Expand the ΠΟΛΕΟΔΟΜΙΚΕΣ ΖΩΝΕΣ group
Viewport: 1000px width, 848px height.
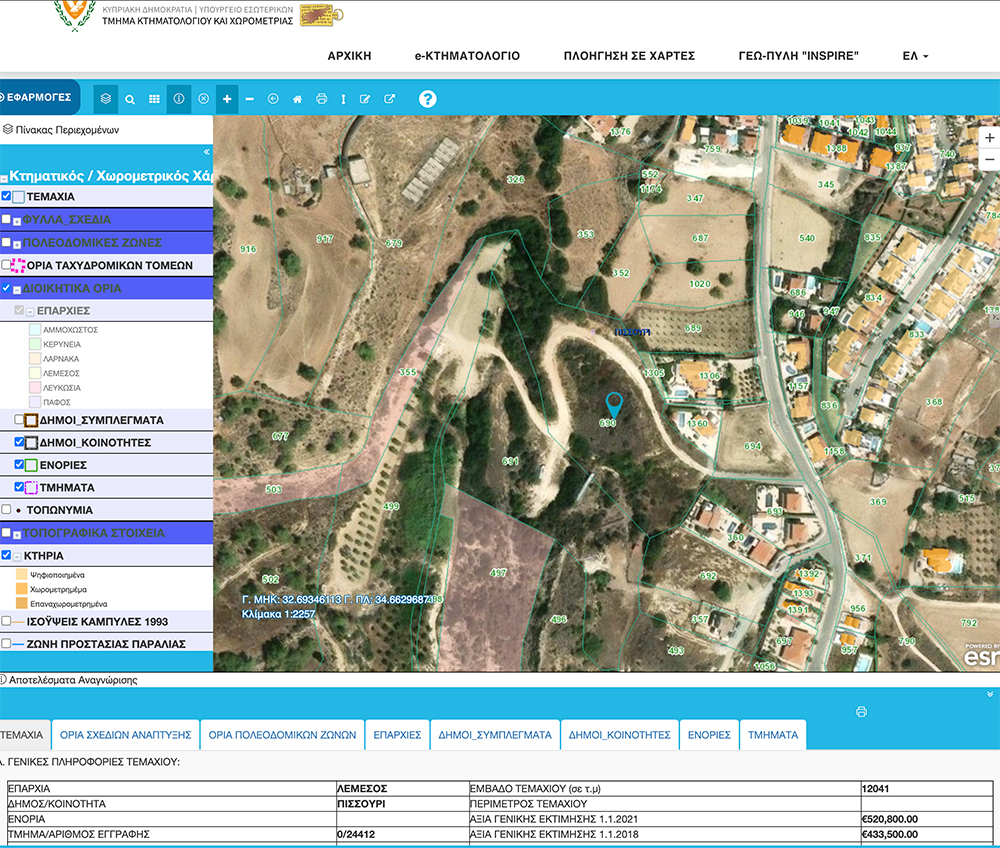pos(18,243)
